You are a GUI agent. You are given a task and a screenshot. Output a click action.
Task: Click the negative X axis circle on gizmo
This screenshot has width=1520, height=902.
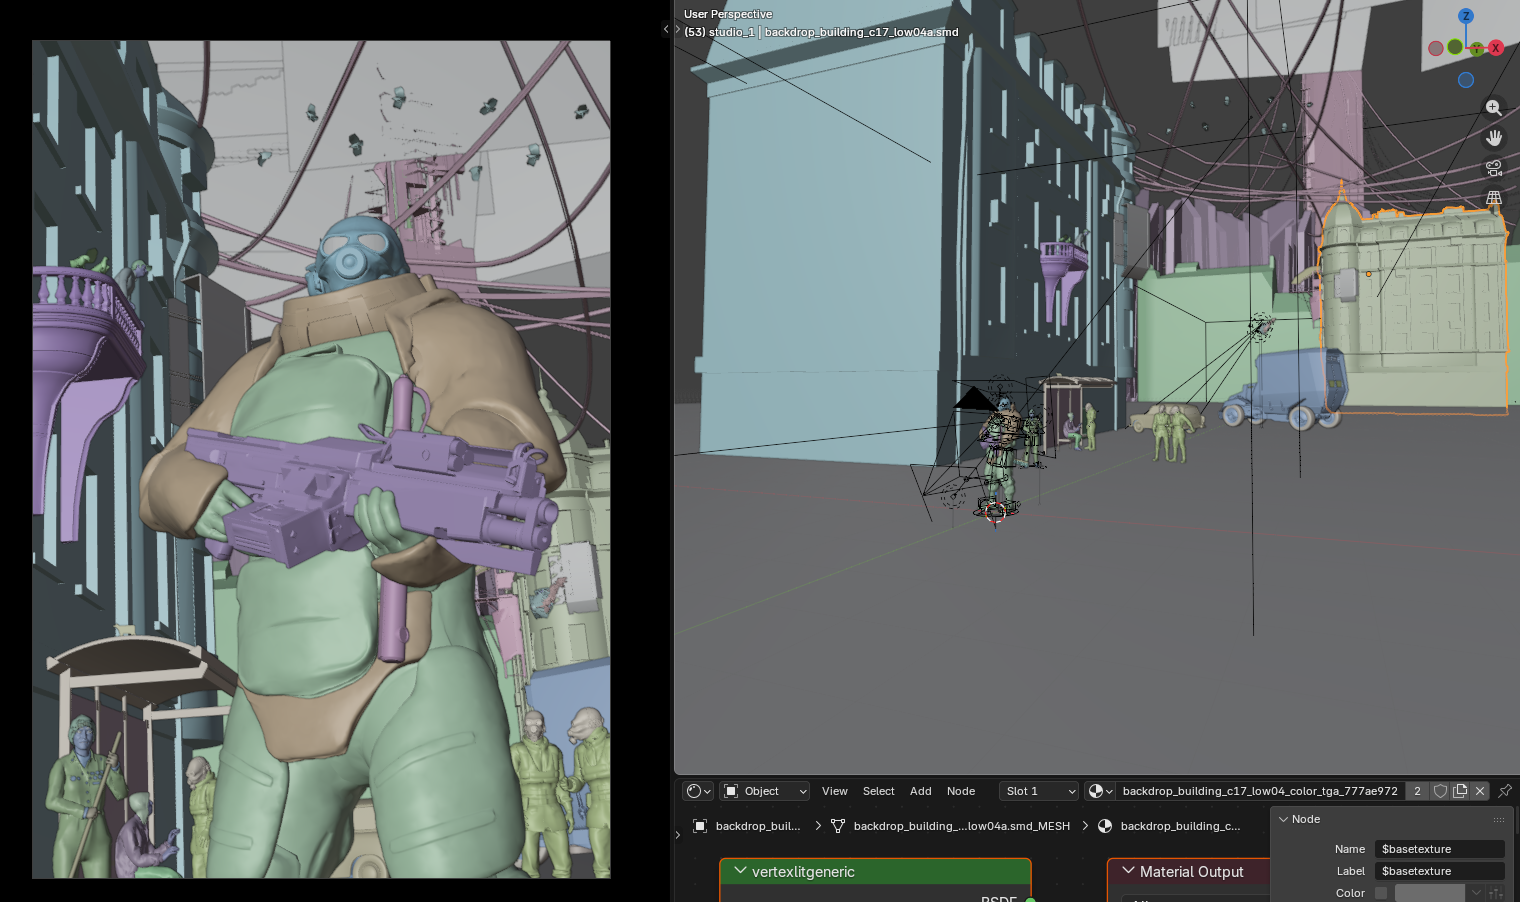1436,48
